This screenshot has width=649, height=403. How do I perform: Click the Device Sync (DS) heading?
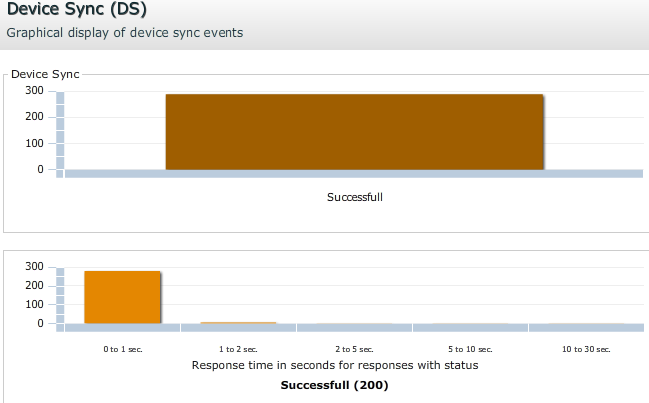click(74, 11)
